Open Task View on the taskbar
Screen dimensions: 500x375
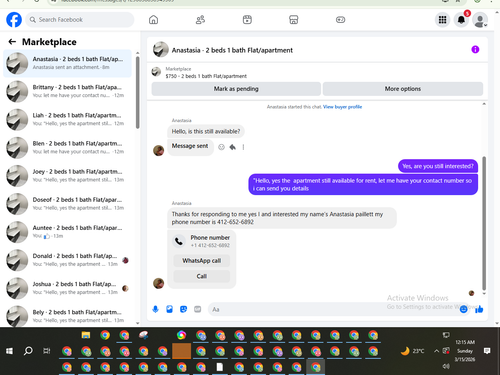point(47,351)
